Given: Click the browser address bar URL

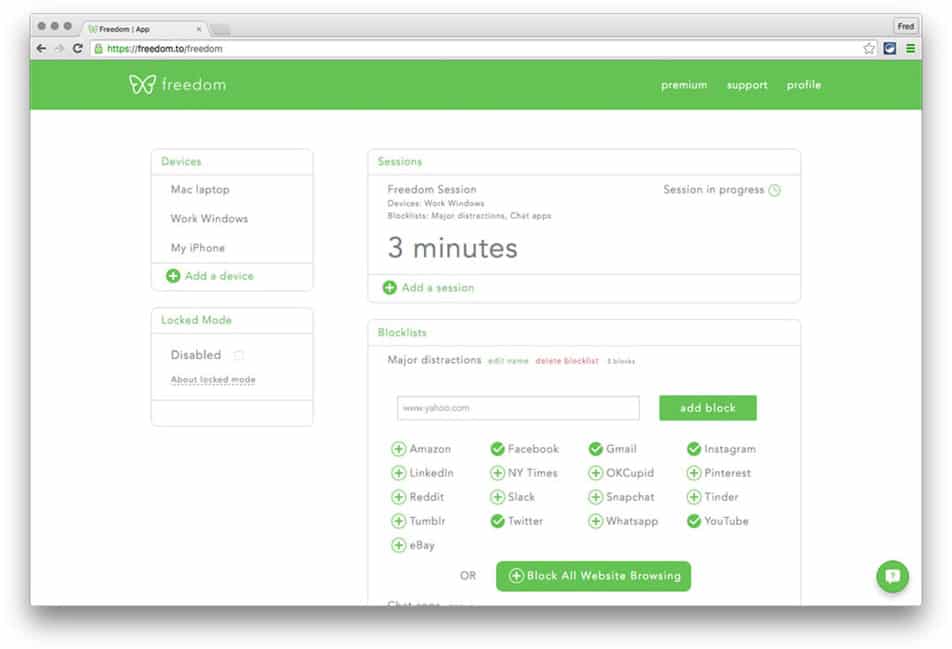Looking at the screenshot, I should pyautogui.click(x=165, y=49).
